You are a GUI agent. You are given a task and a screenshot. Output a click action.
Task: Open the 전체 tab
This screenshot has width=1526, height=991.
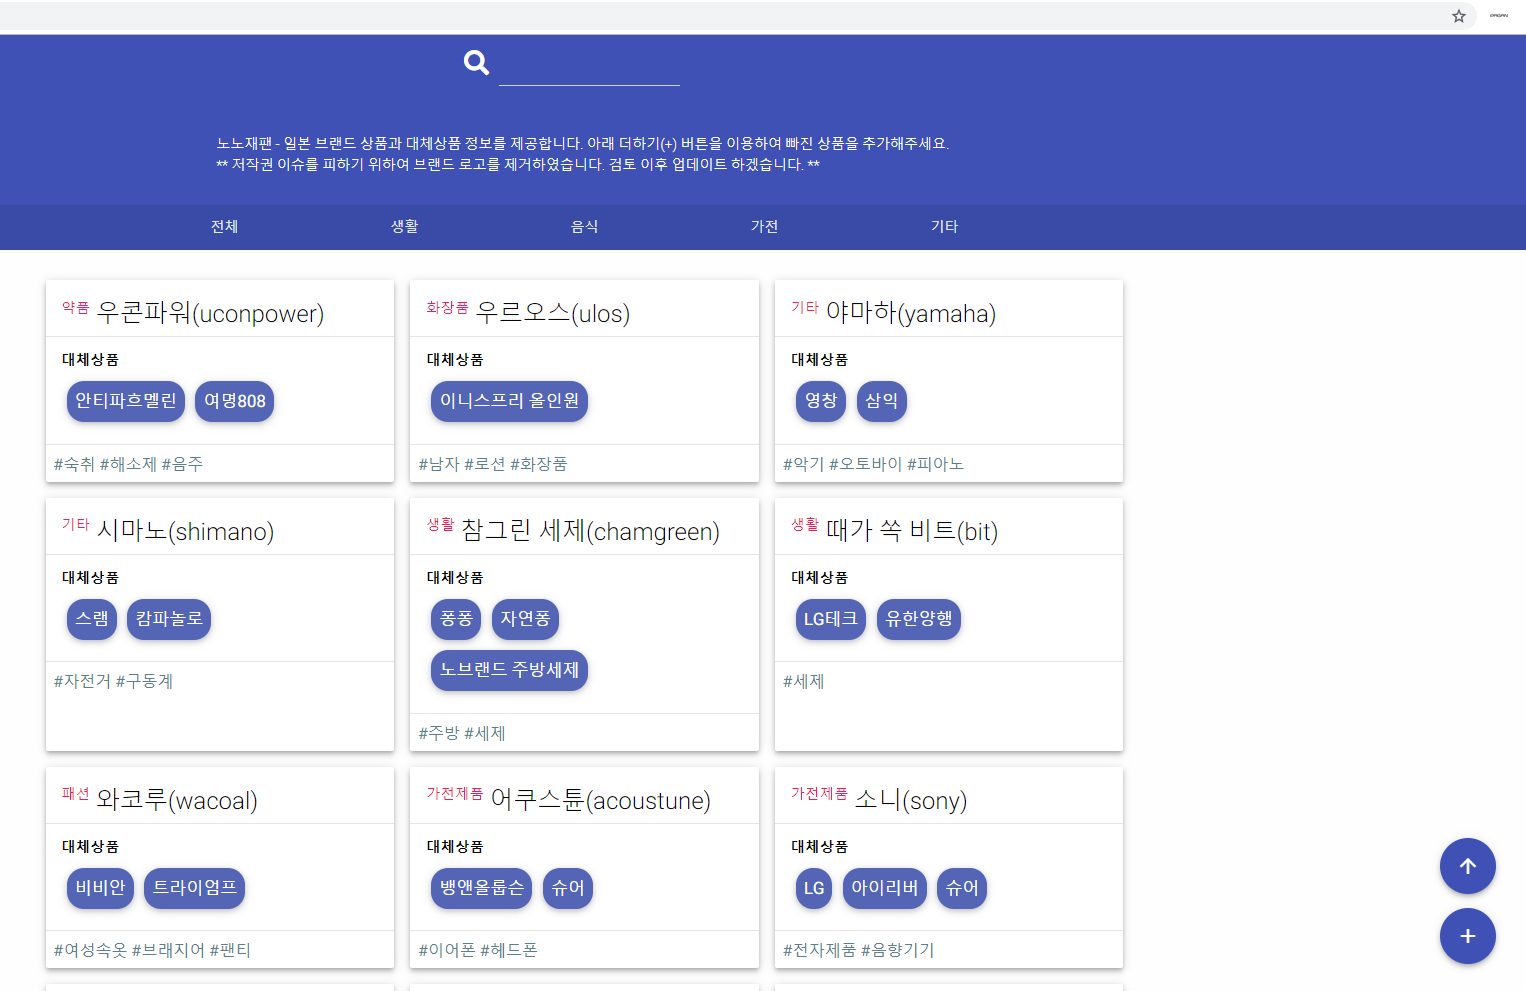[225, 227]
